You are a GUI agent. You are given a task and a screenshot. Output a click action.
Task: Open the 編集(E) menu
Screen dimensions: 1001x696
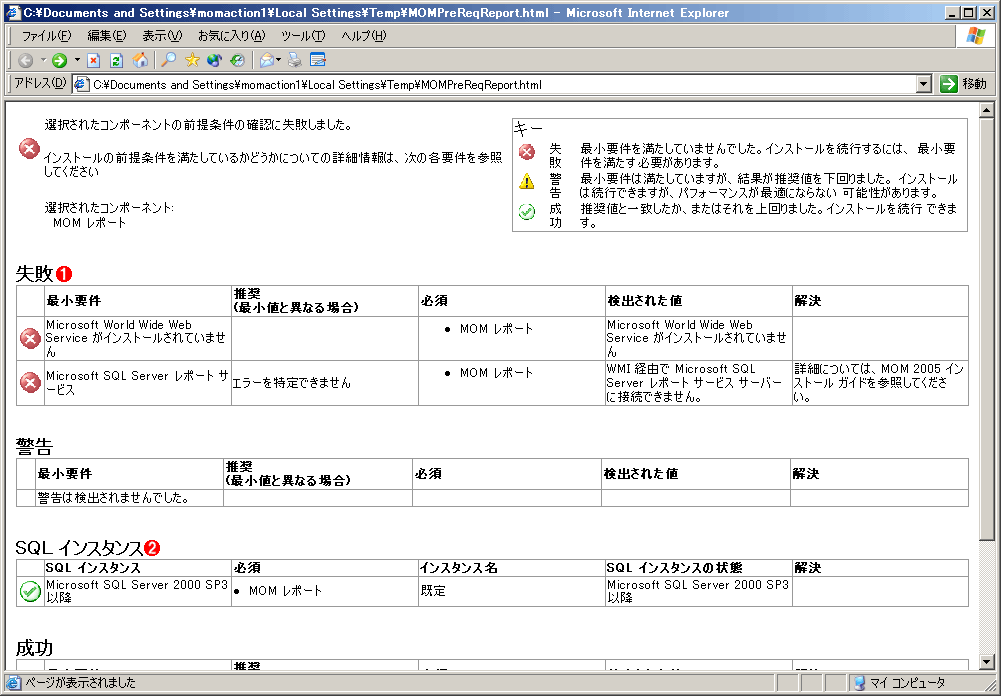pos(107,36)
